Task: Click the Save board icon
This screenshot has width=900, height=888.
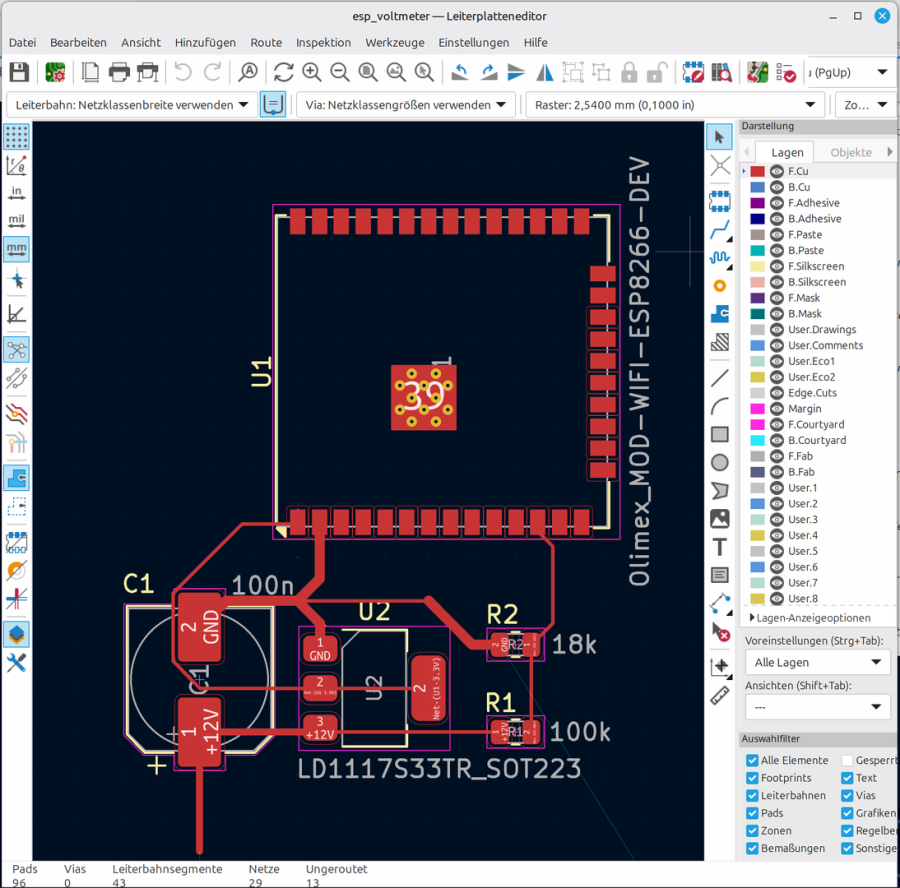Action: [x=19, y=72]
